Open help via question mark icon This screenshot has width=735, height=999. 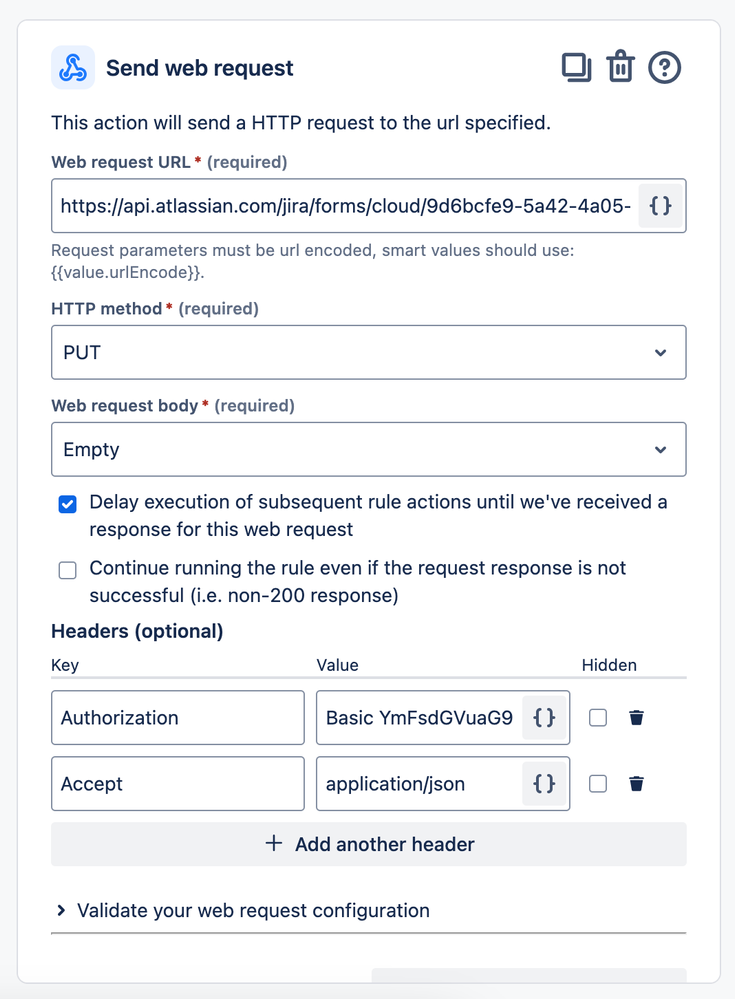point(664,68)
